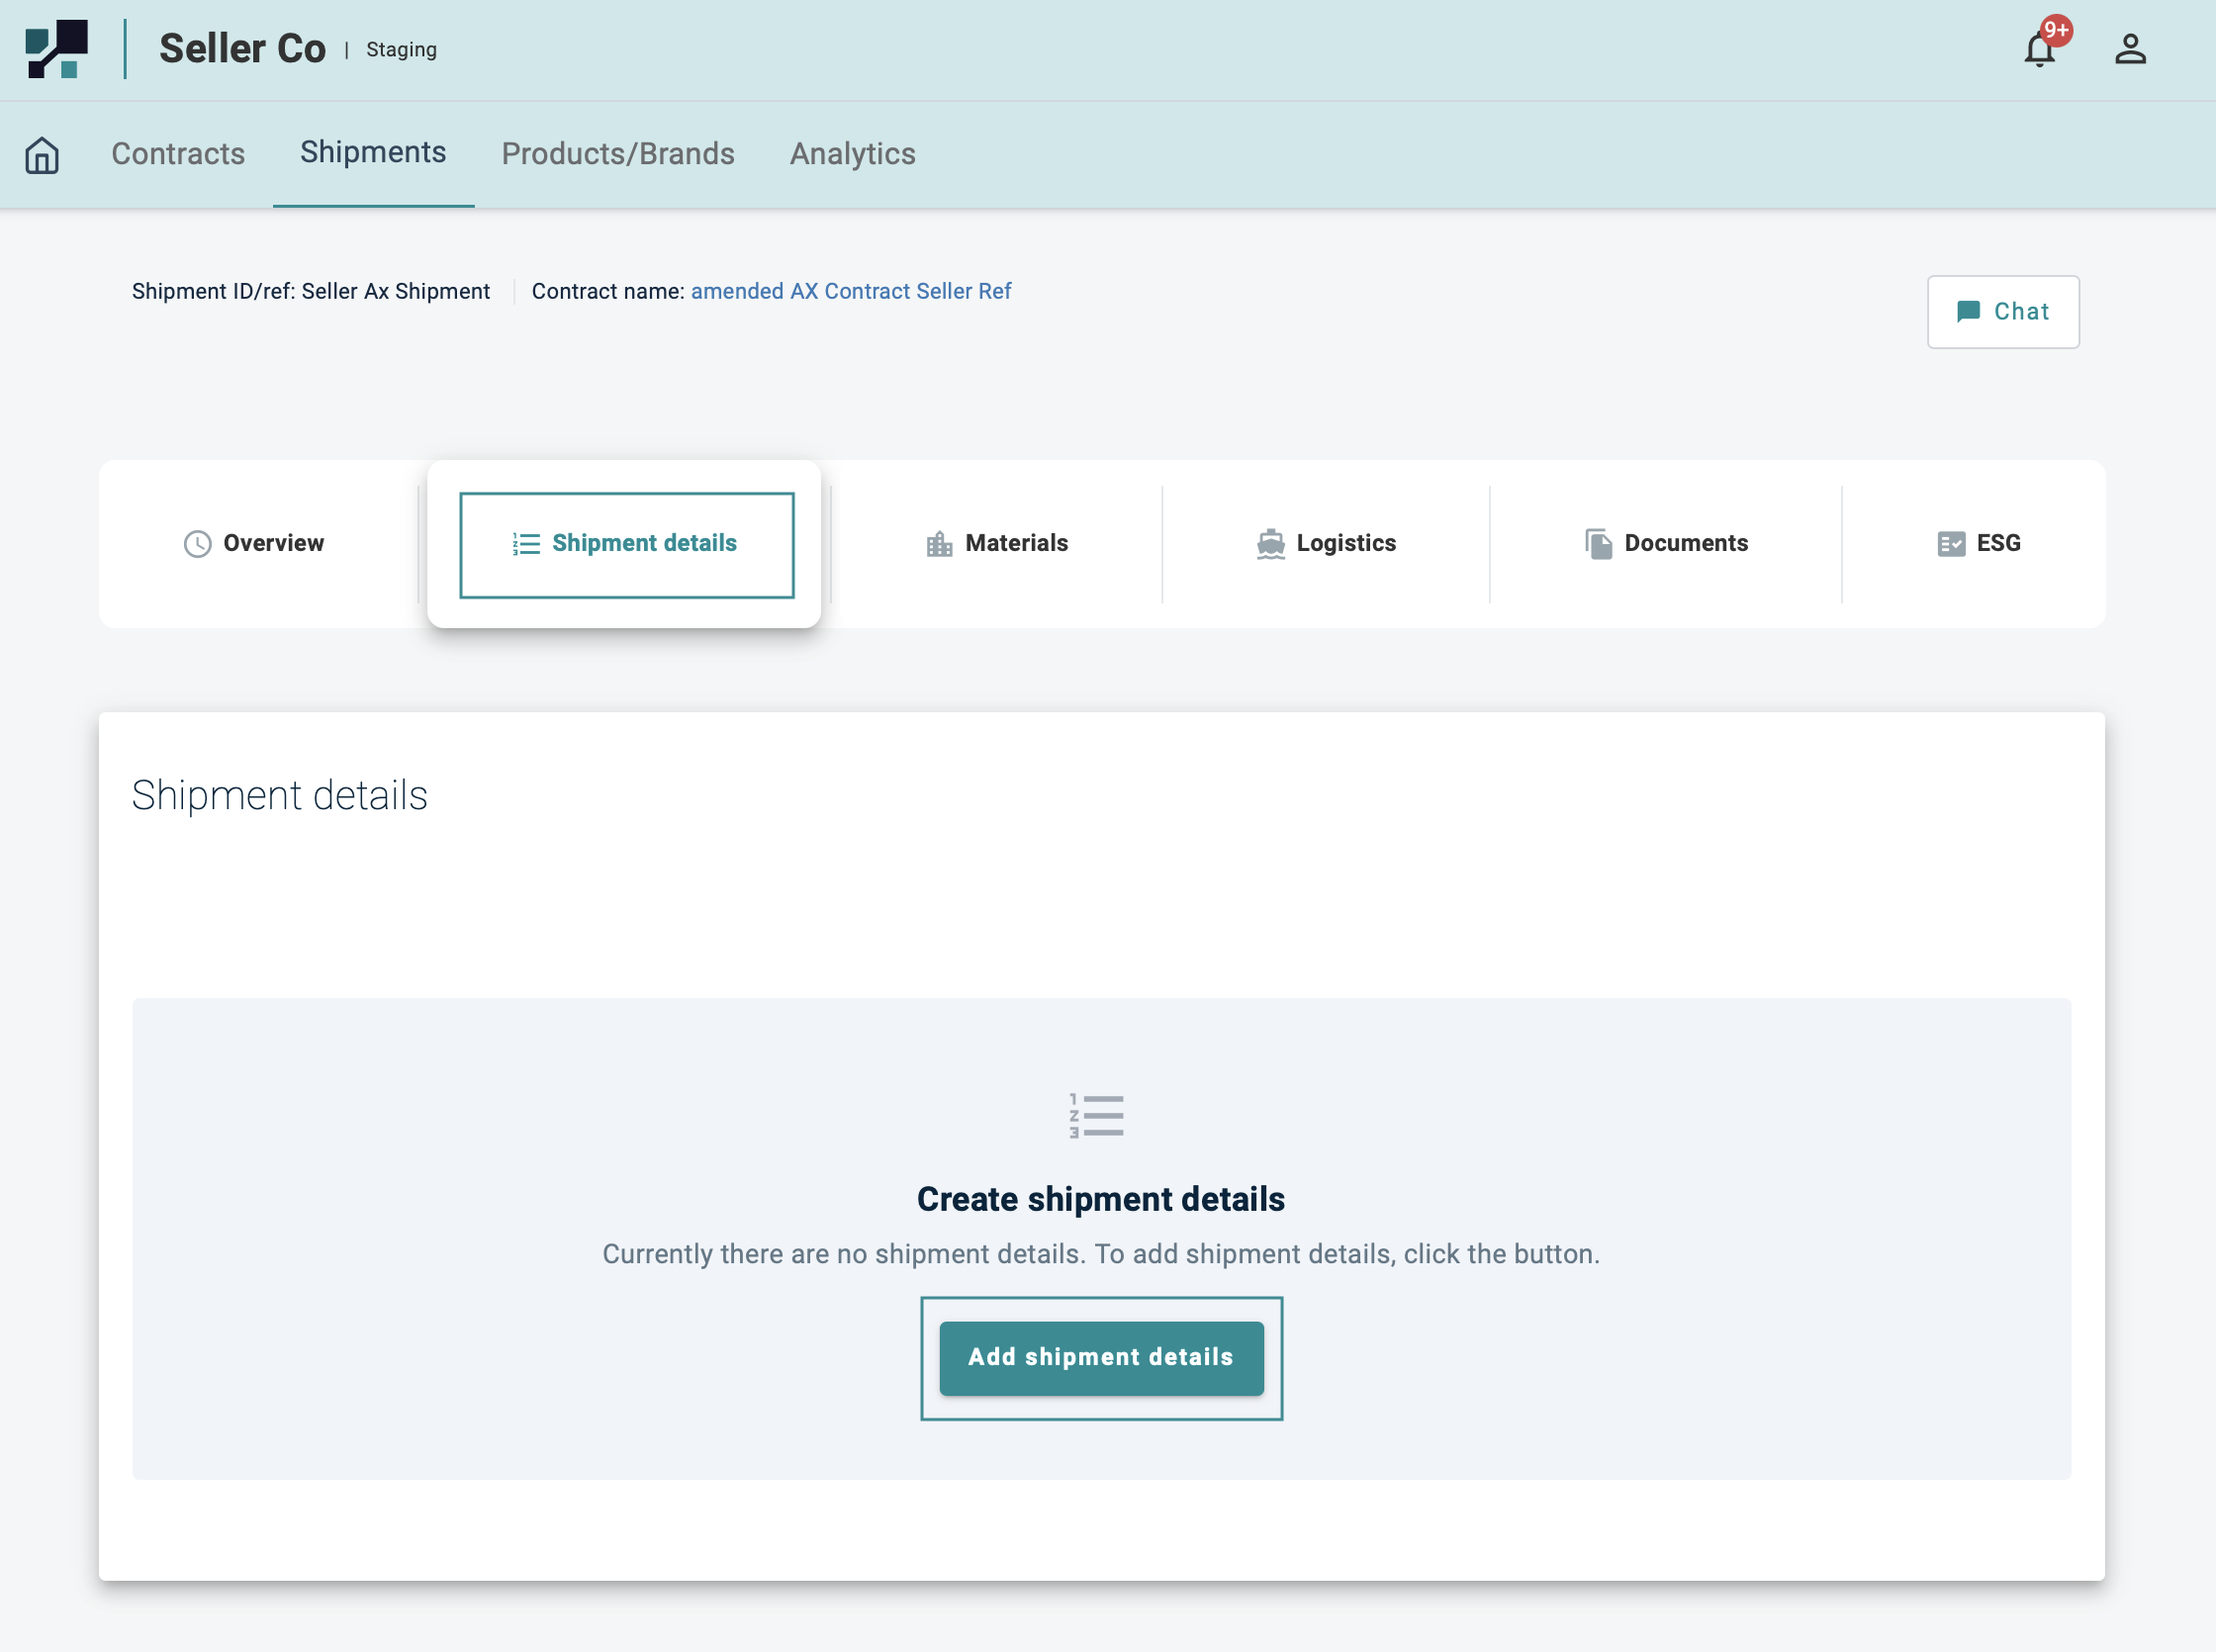
Task: Follow the amended AX Contract Seller Ref link
Action: coord(850,291)
